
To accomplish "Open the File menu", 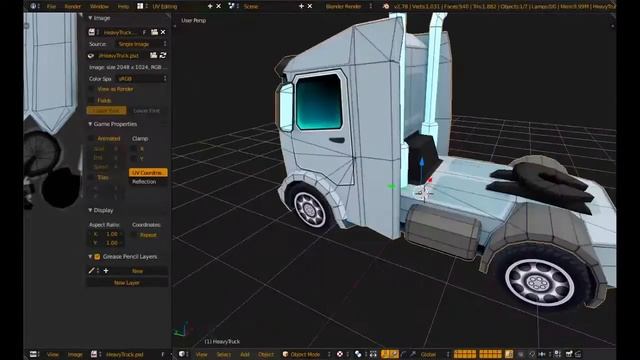I will [51, 6].
